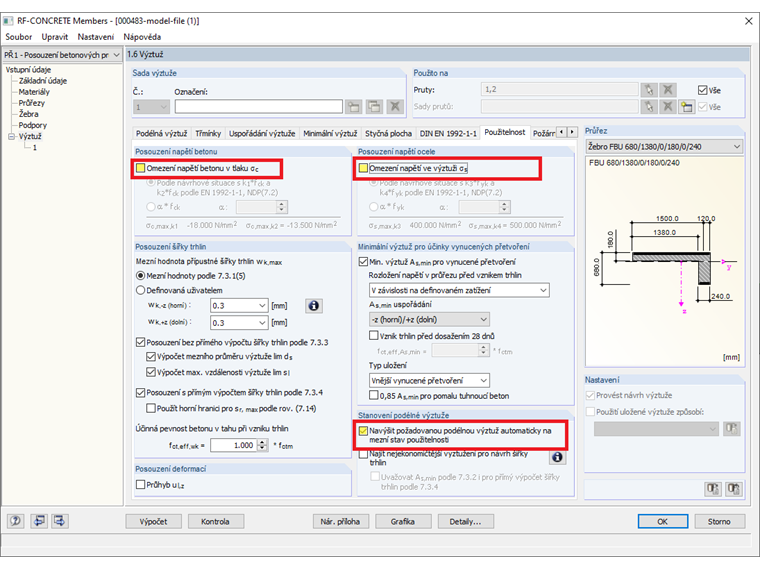Open crack width info button beside wk fields
The image size is (760, 570).
click(x=314, y=306)
